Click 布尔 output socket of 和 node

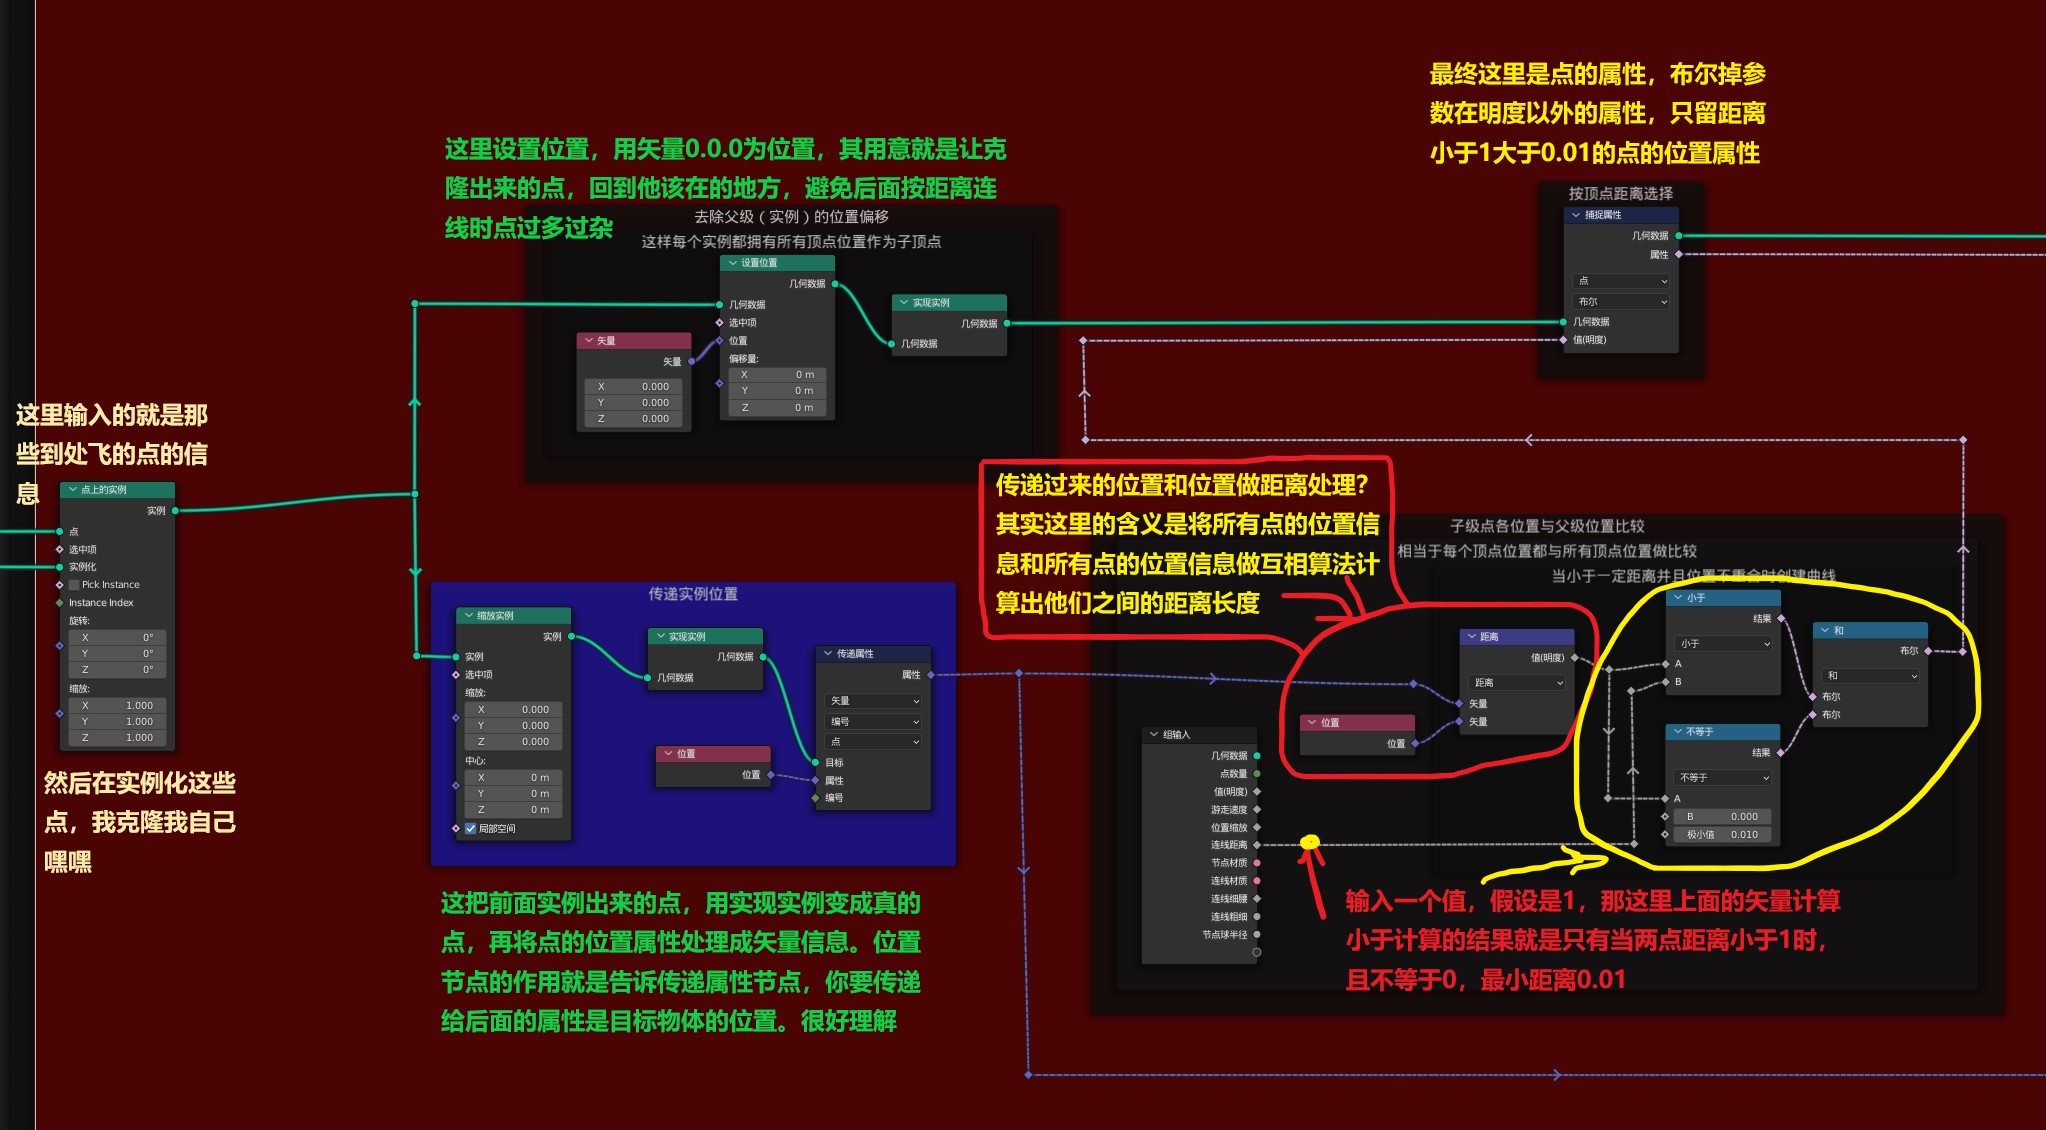[1927, 651]
